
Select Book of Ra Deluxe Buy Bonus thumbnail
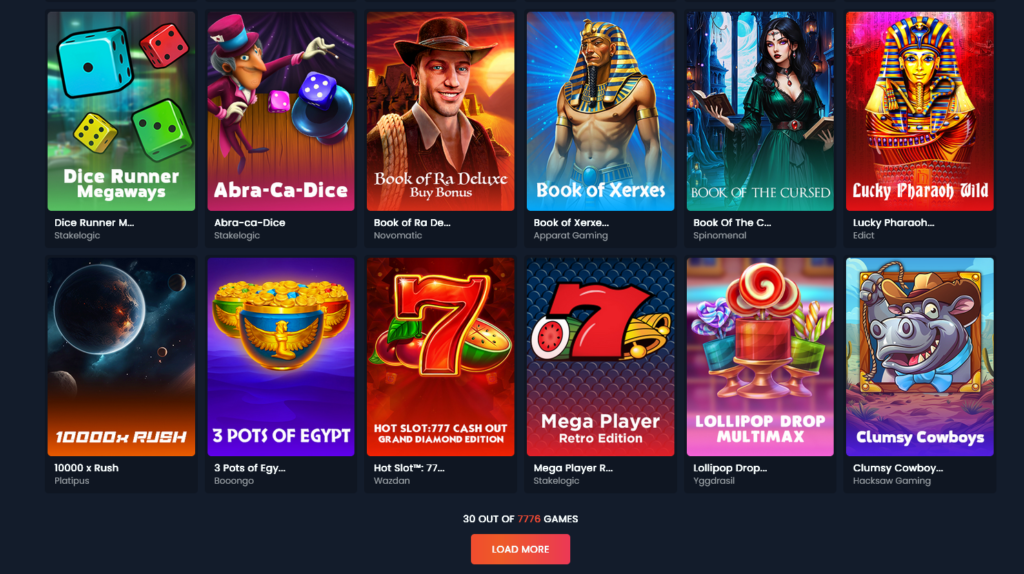(x=440, y=111)
